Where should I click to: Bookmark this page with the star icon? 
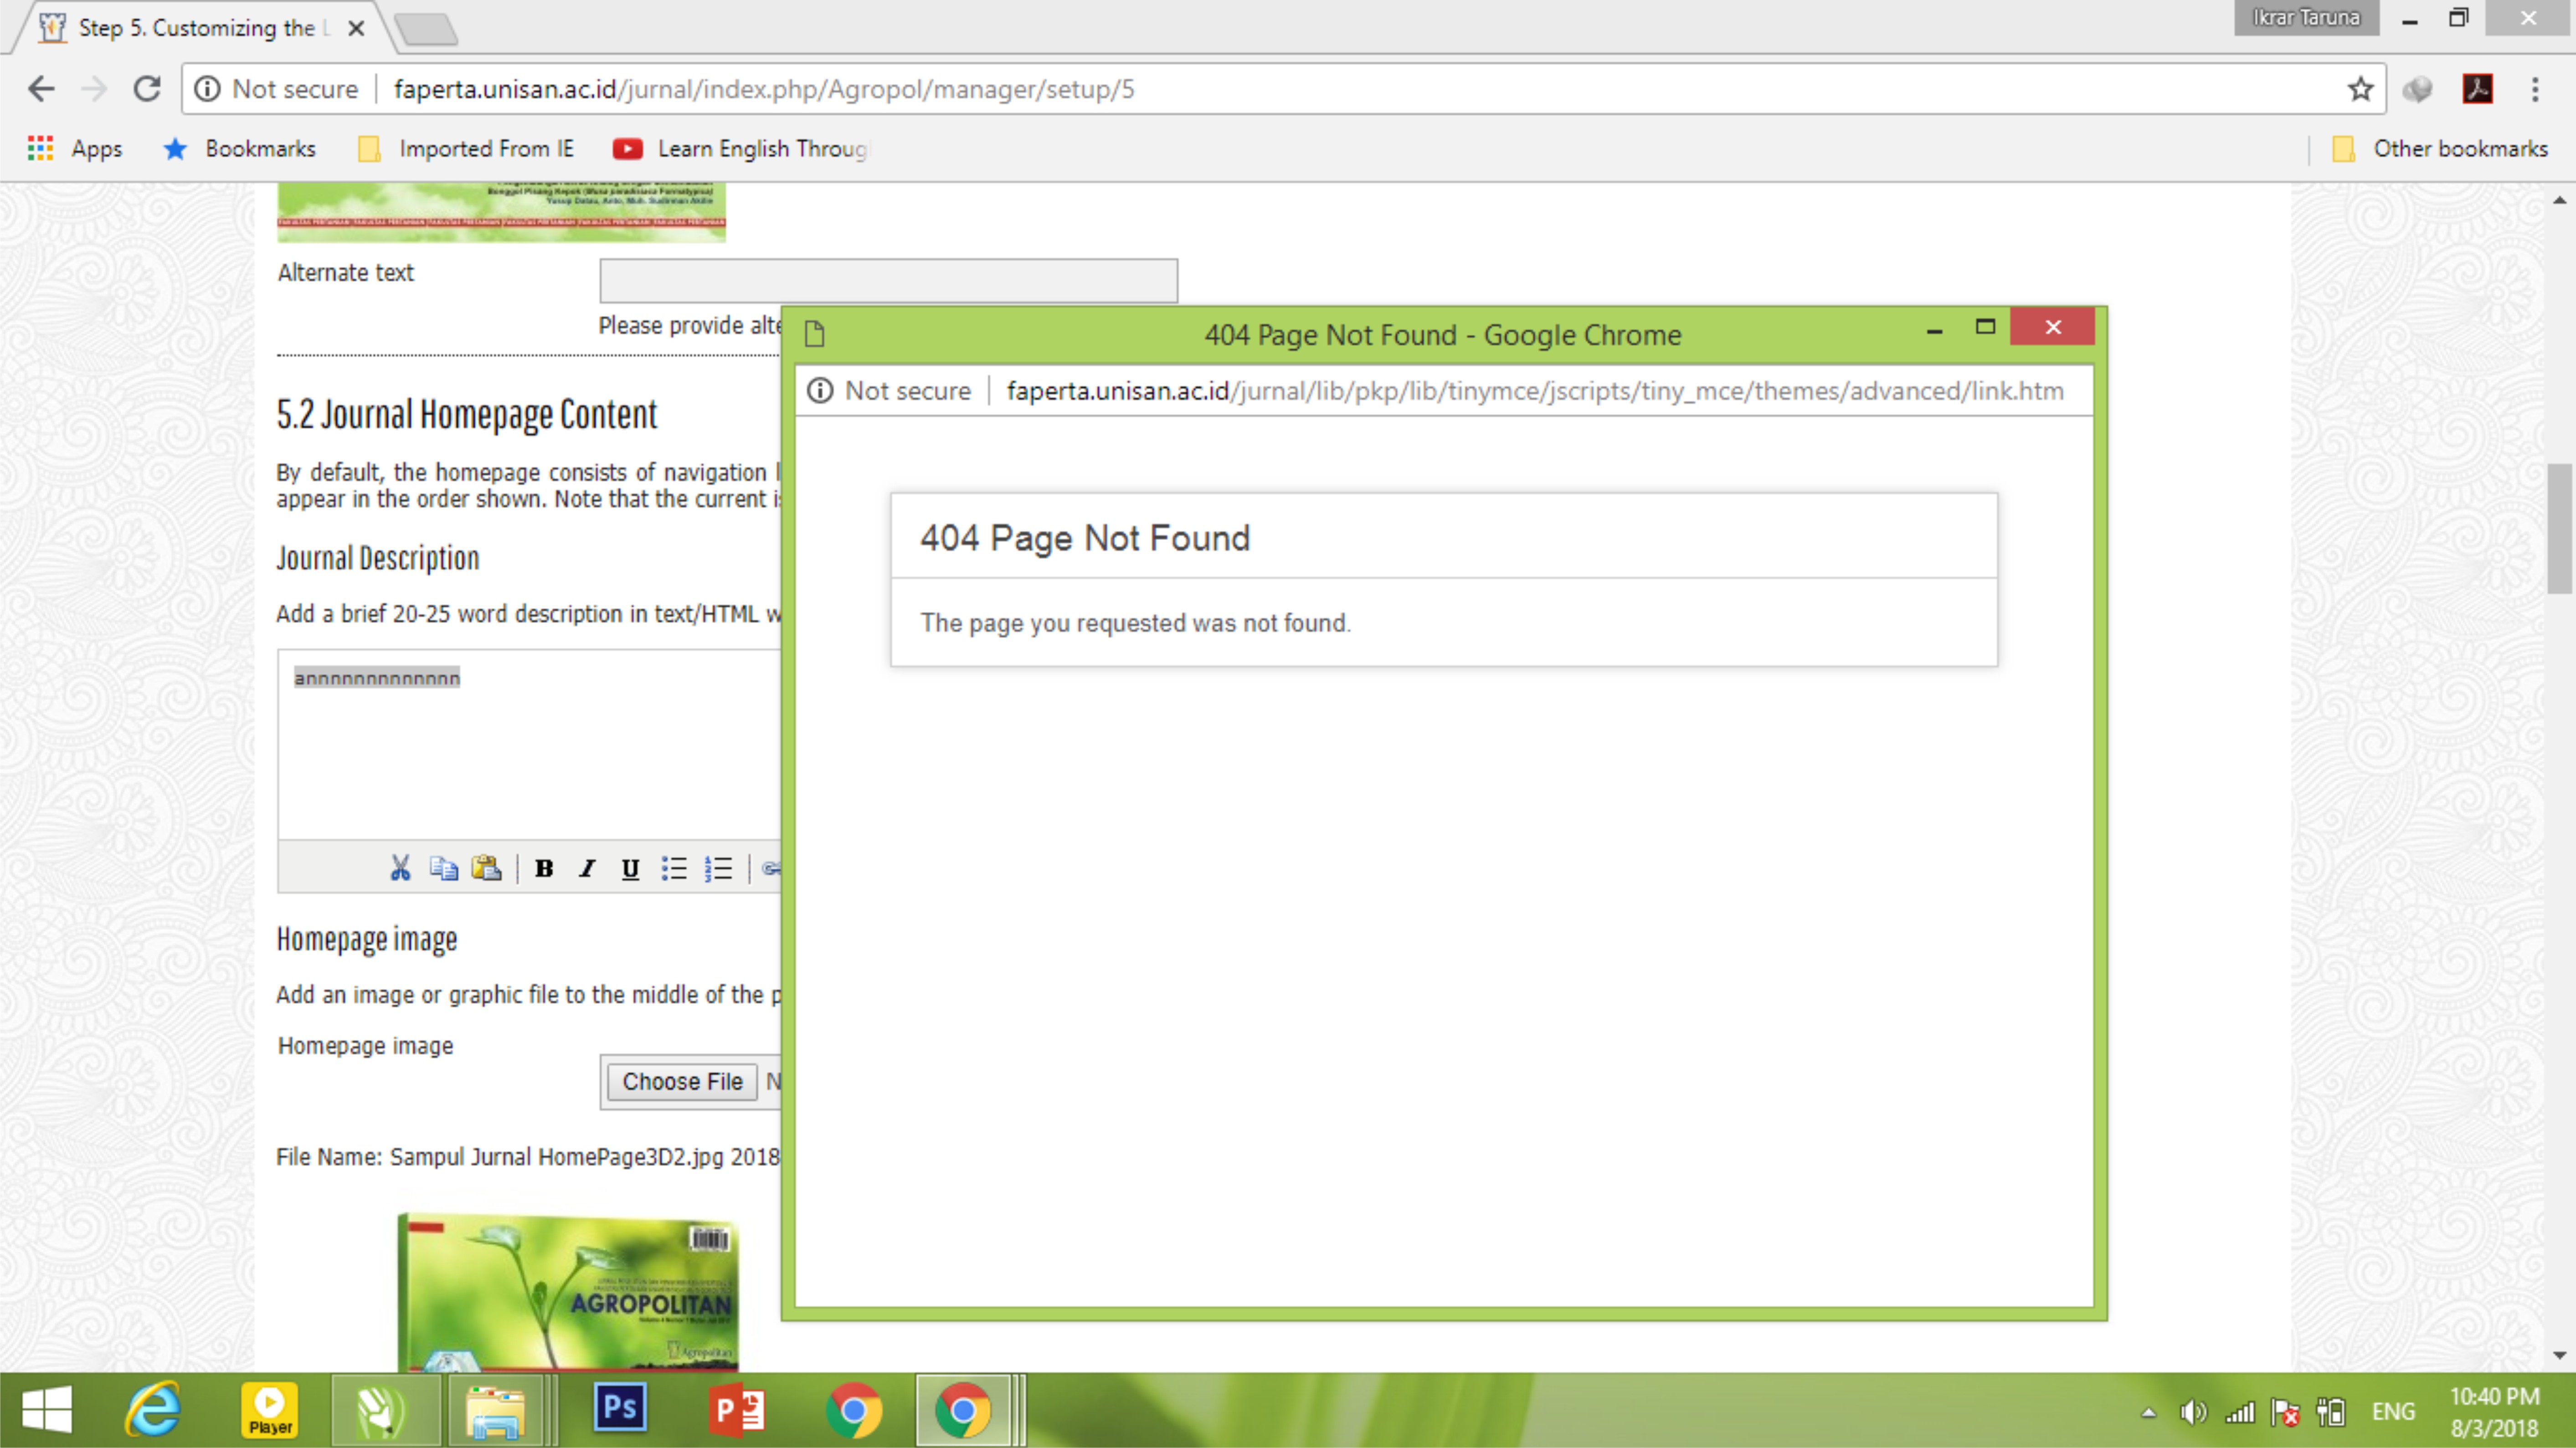pyautogui.click(x=2360, y=89)
